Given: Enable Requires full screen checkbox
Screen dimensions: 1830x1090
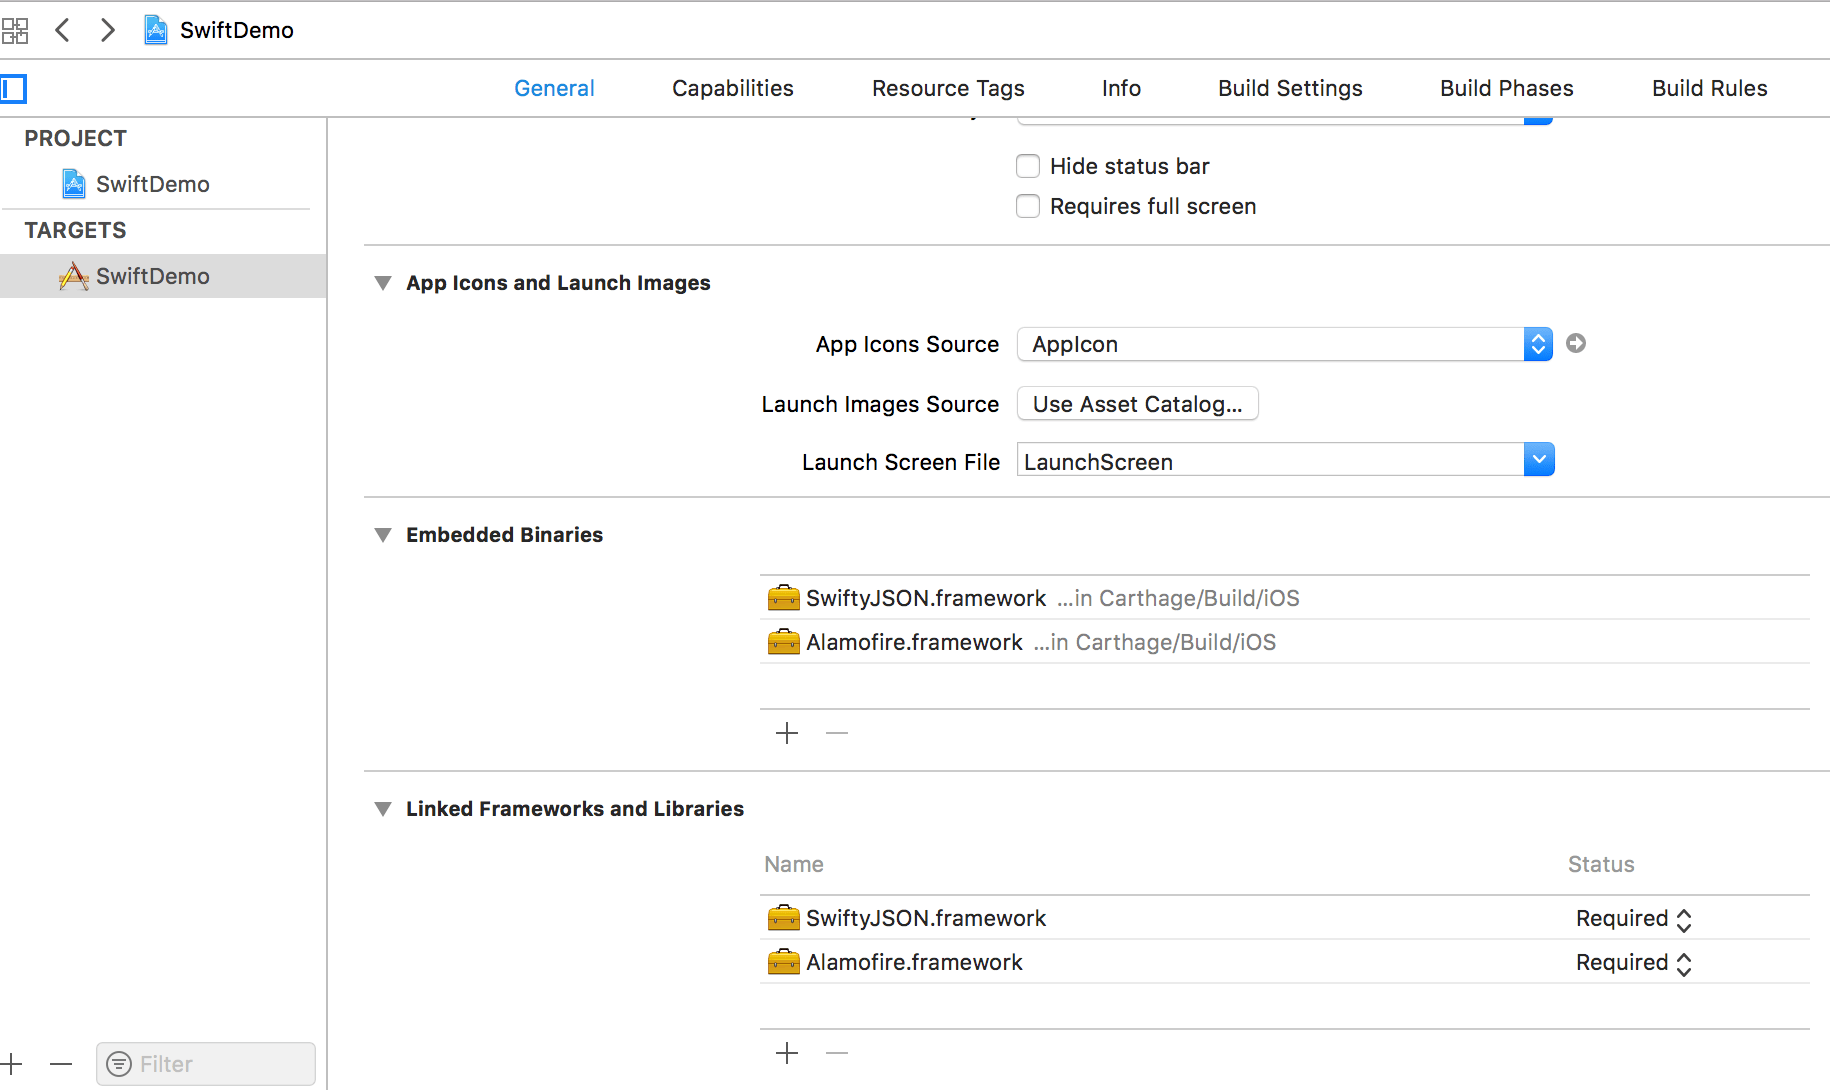Looking at the screenshot, I should pyautogui.click(x=1028, y=206).
